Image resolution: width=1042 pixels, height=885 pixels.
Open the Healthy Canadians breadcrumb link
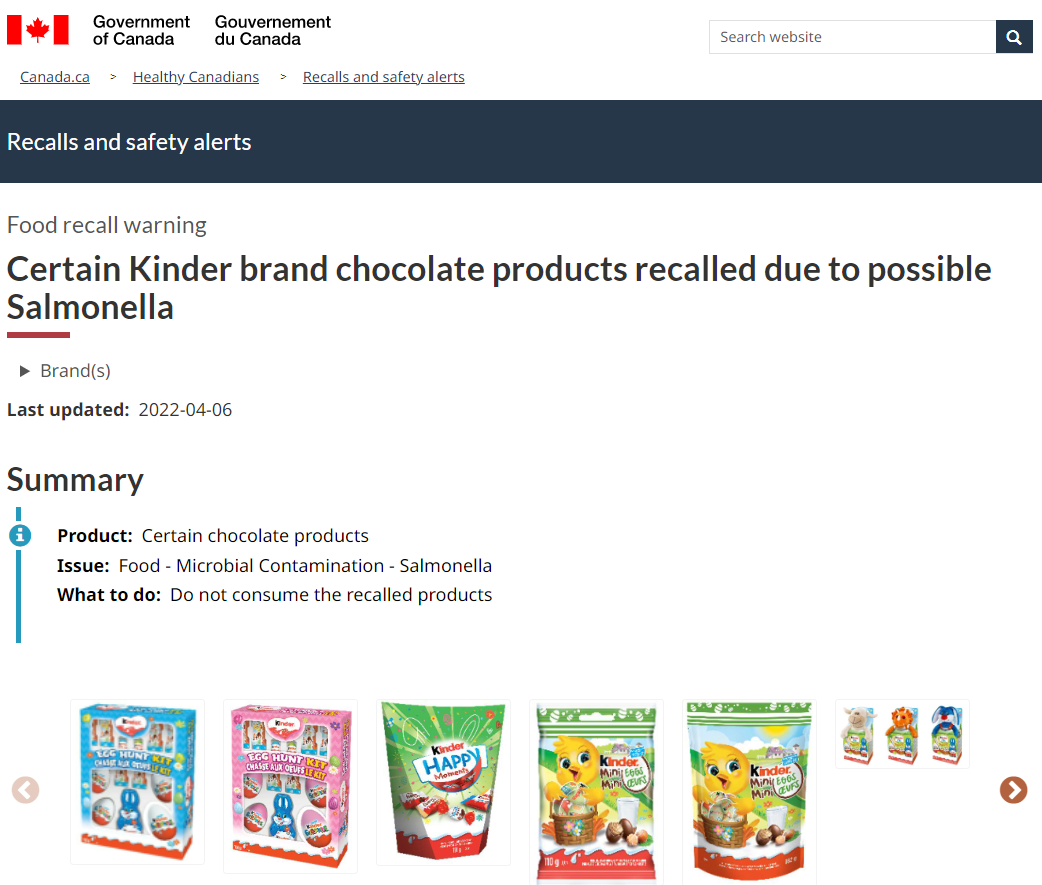click(196, 77)
